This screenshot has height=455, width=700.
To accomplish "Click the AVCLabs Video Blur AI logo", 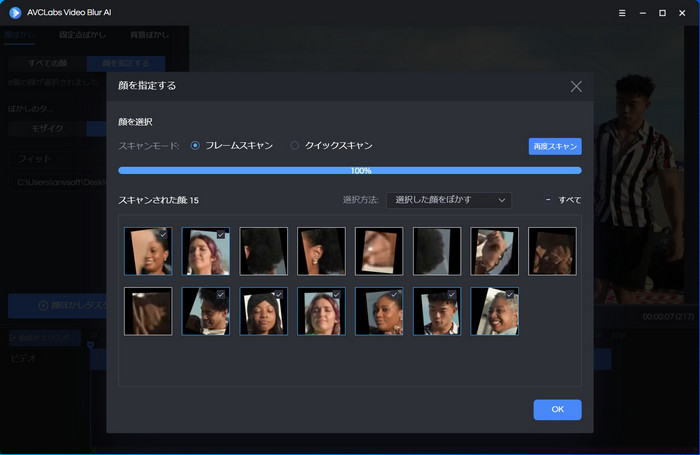I will coord(15,13).
